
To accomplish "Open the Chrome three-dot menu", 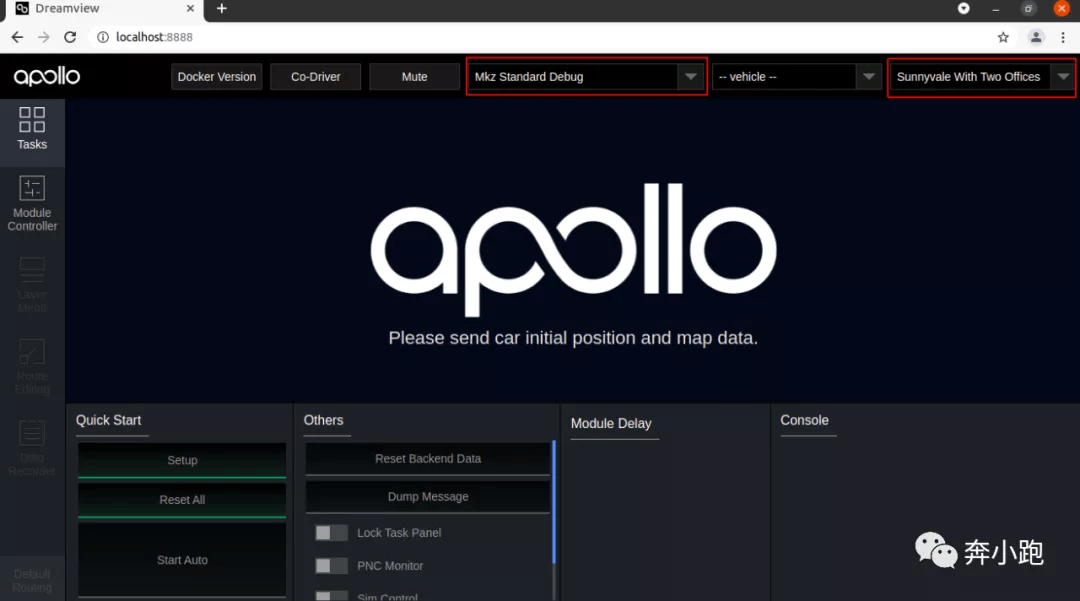I will (1063, 37).
